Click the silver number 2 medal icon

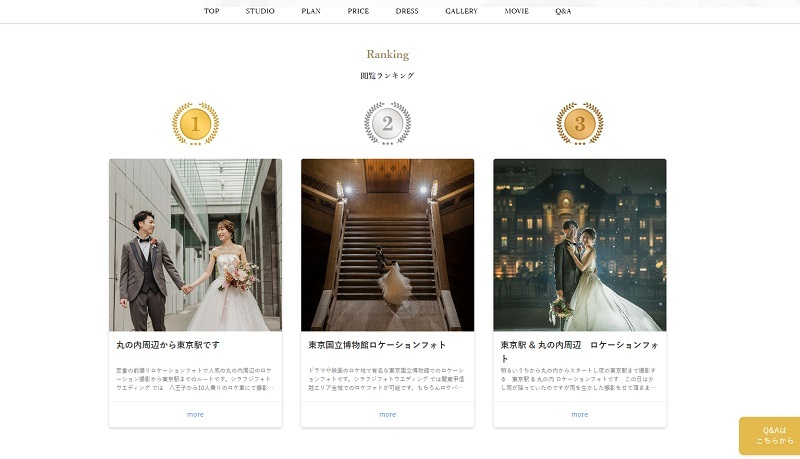[x=388, y=123]
